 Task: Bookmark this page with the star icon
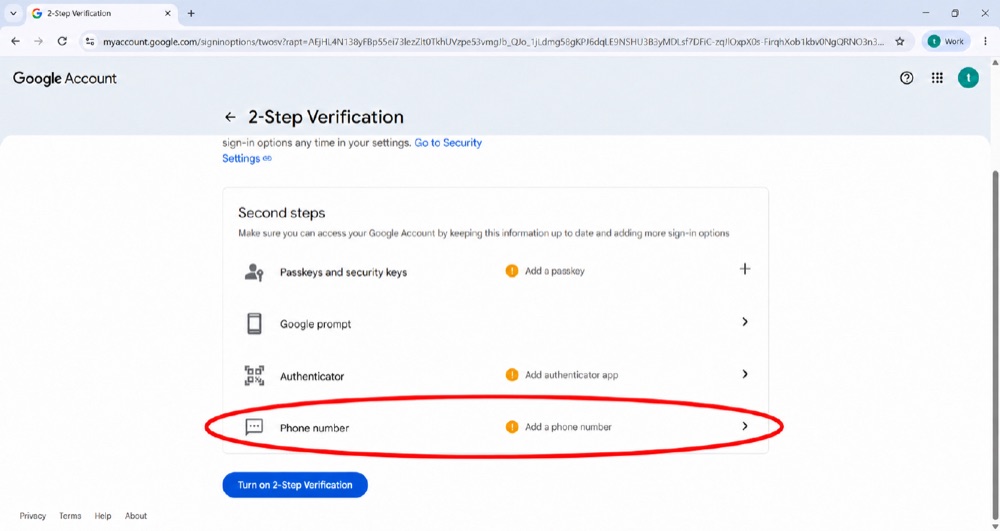pos(900,41)
